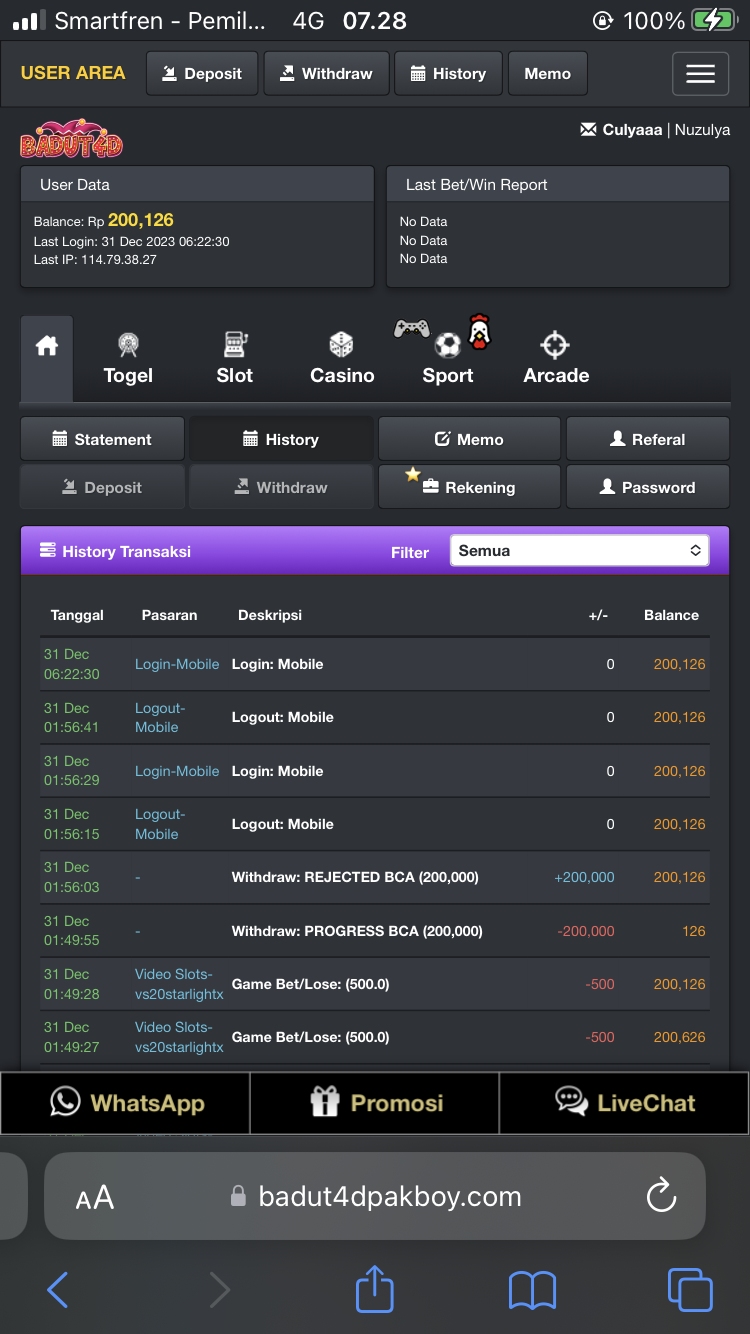This screenshot has height=1334, width=750.
Task: Click the top Withdraw button
Action: [326, 74]
